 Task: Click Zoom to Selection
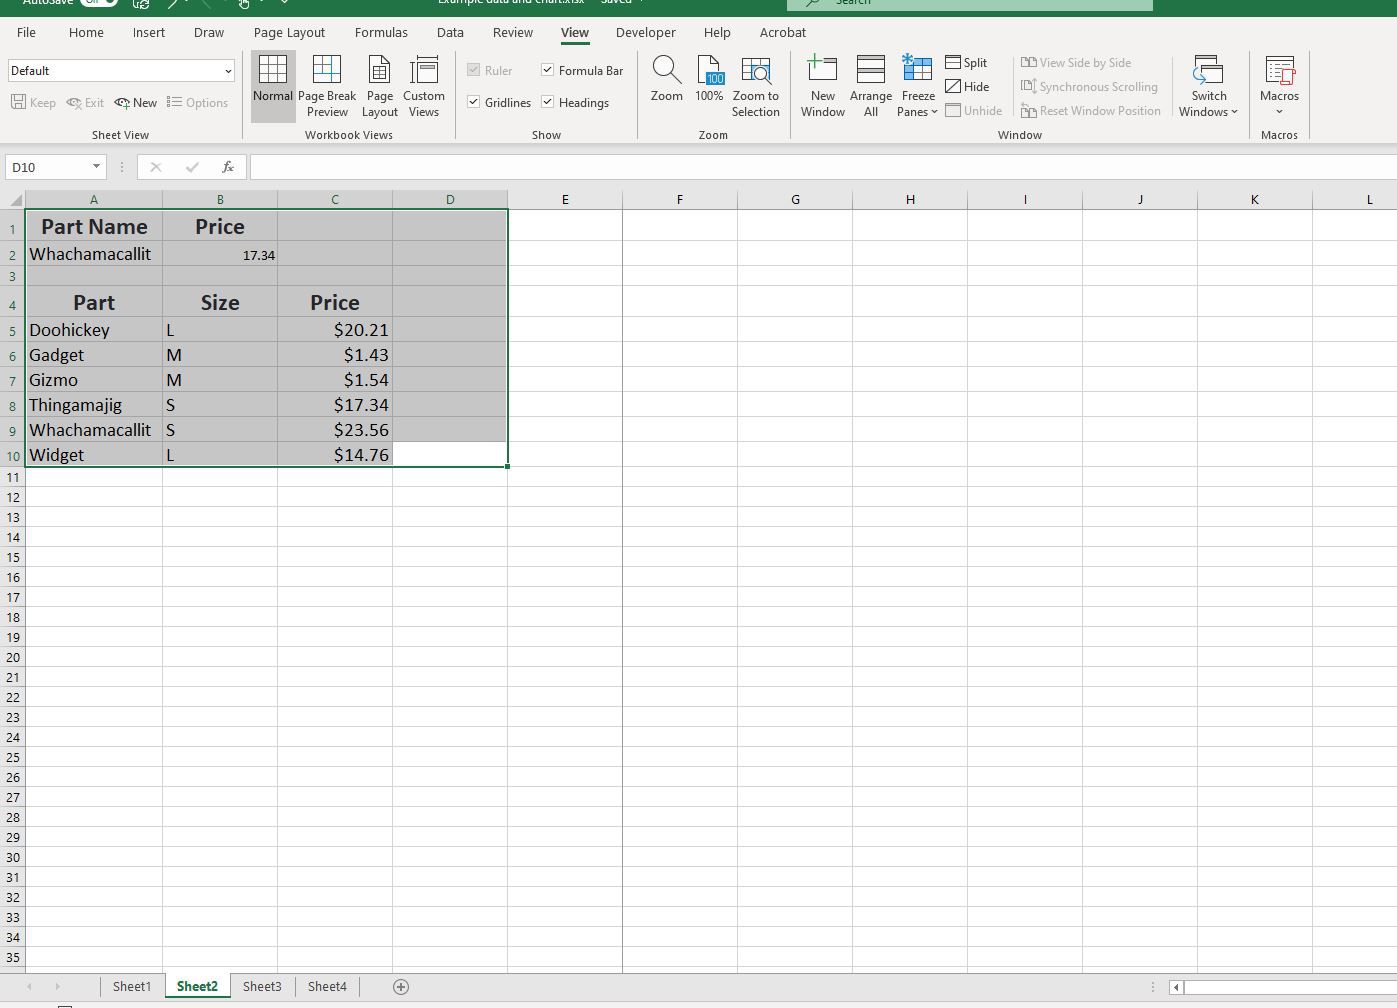tap(755, 86)
